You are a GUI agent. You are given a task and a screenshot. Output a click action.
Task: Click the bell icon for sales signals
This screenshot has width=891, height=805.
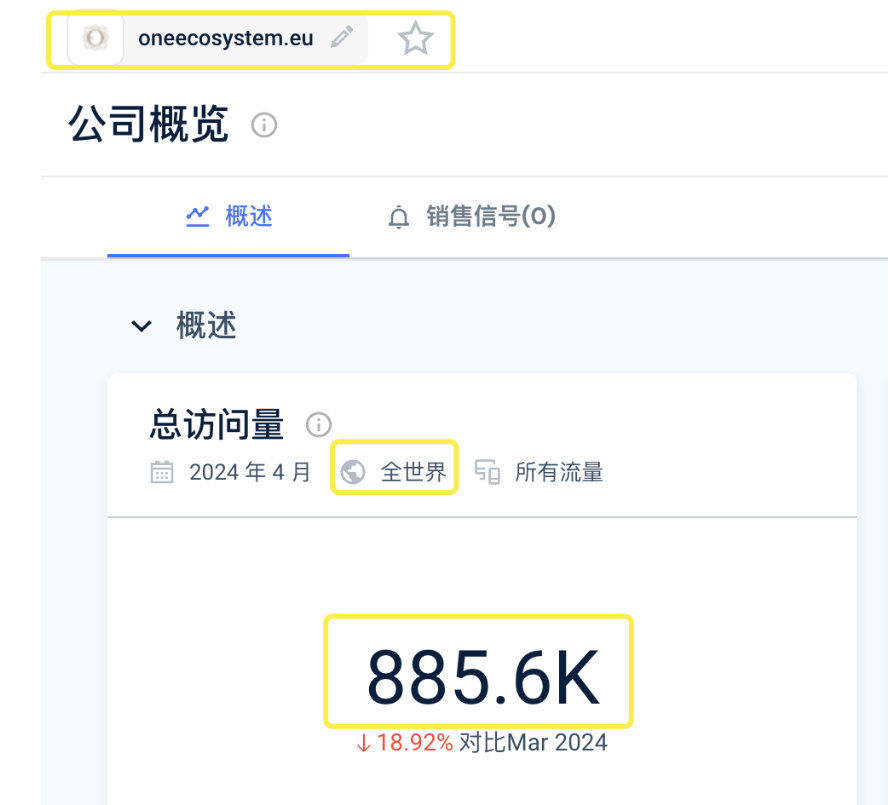pyautogui.click(x=399, y=217)
